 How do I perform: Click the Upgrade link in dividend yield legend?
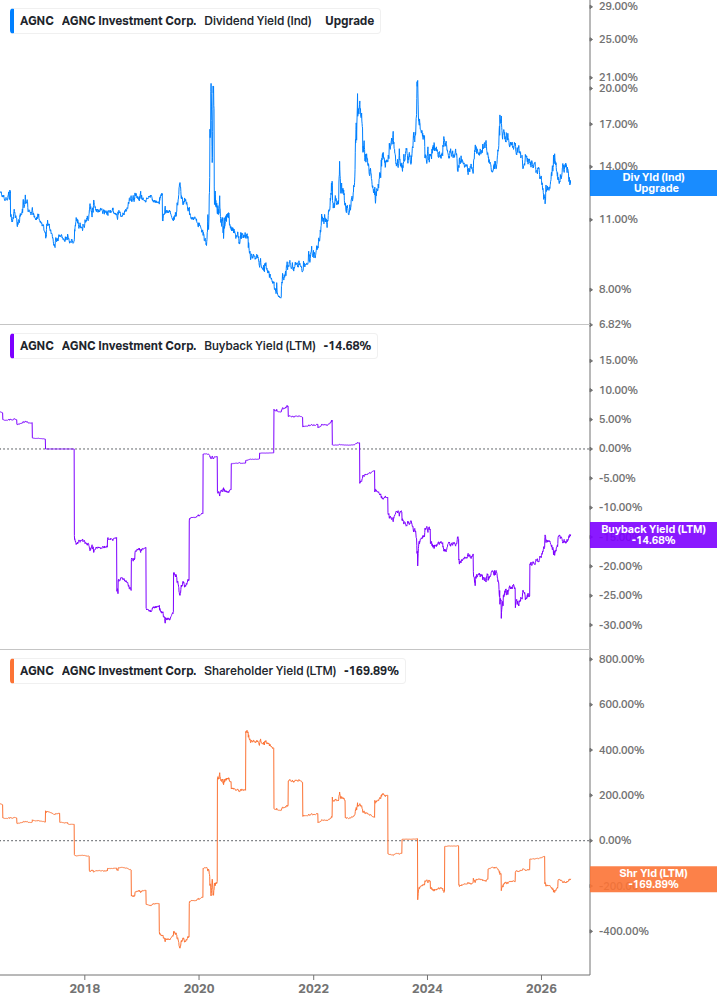pyautogui.click(x=349, y=21)
